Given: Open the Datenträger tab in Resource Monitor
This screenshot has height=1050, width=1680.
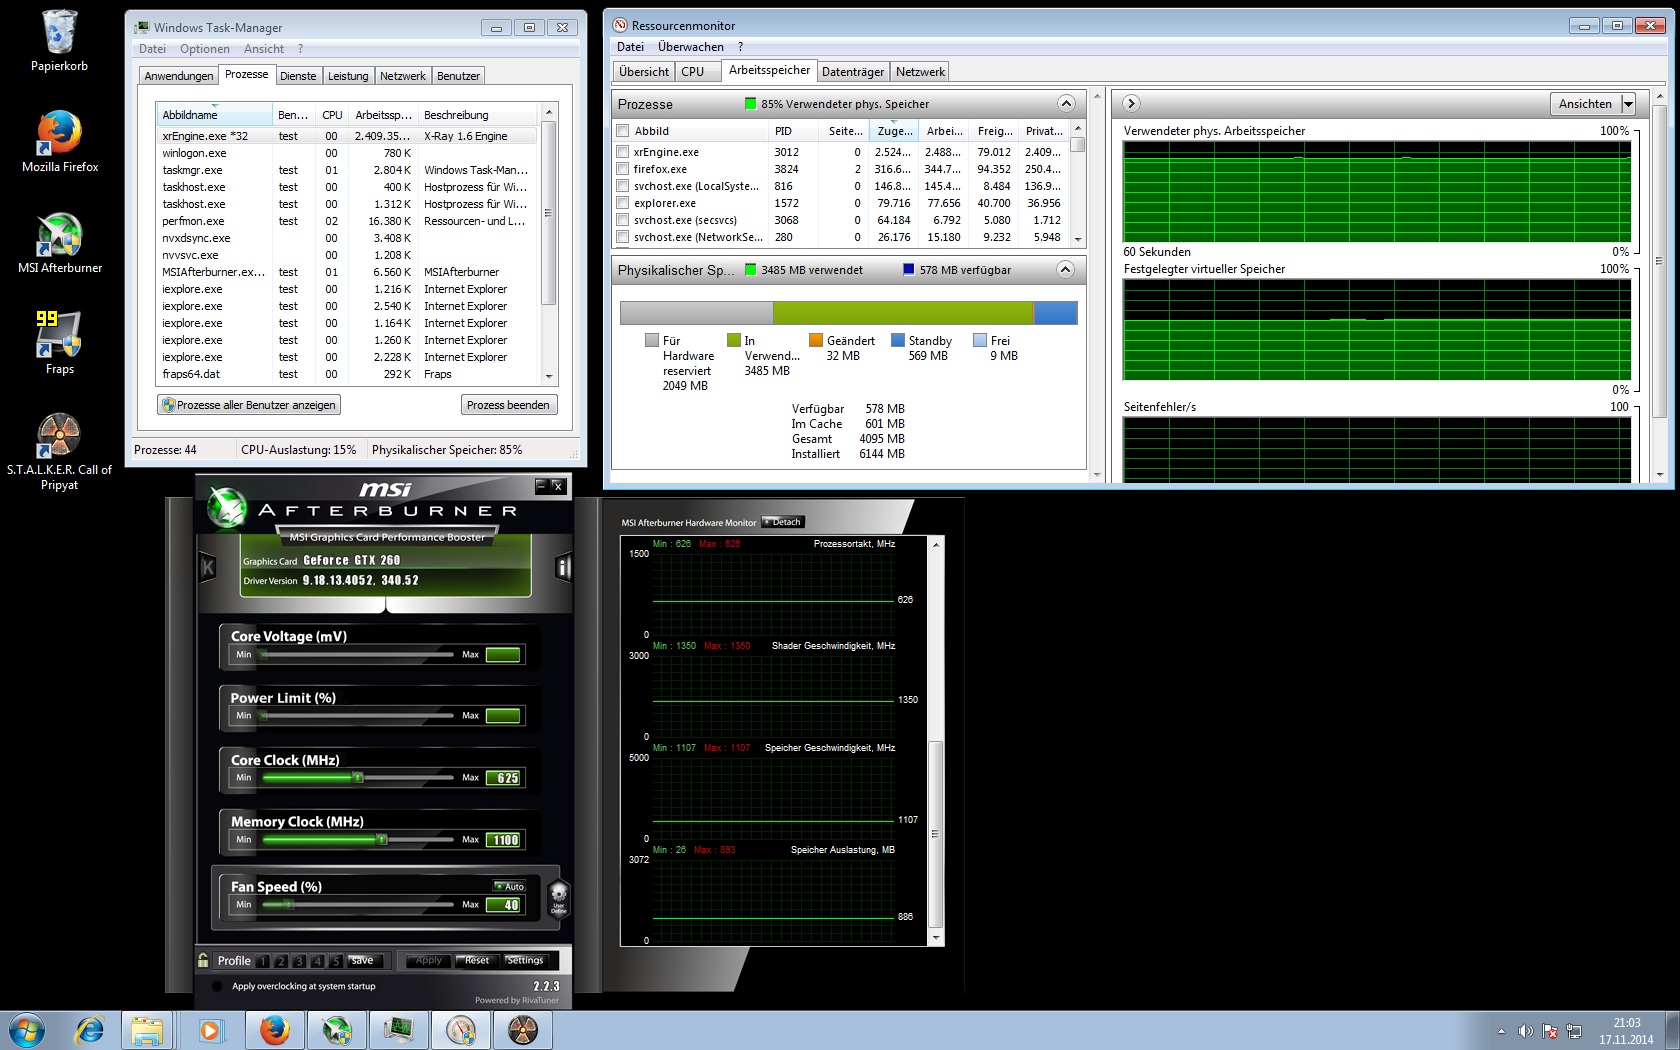Looking at the screenshot, I should pyautogui.click(x=853, y=72).
